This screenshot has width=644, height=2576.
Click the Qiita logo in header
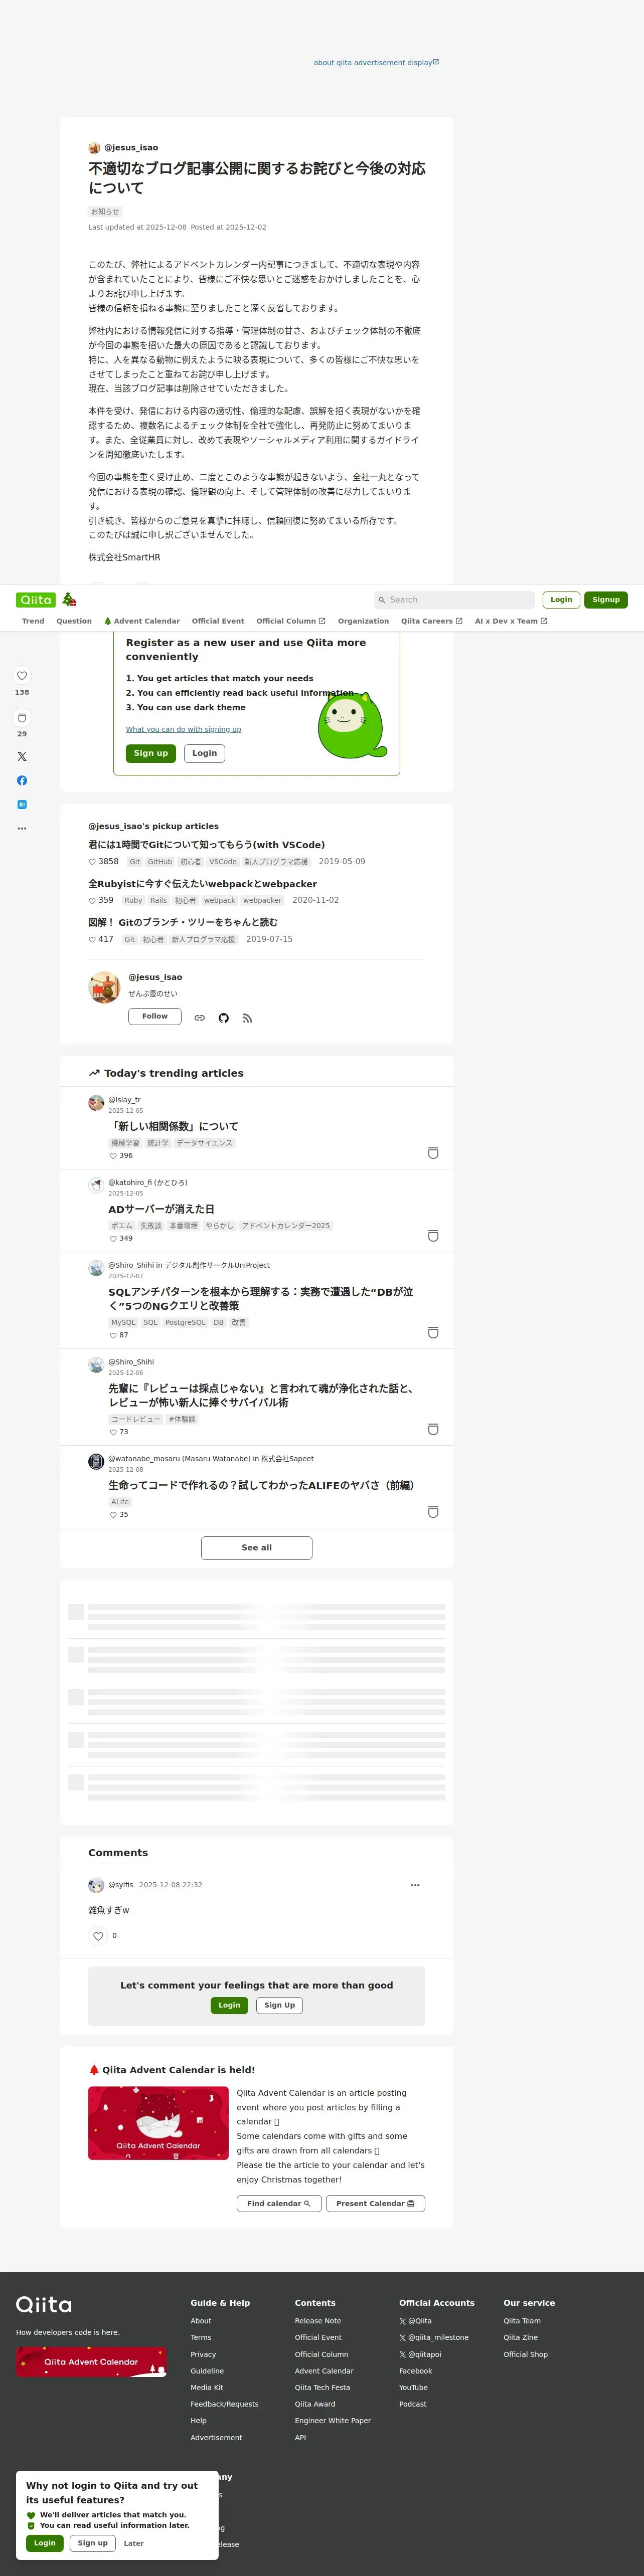36,600
